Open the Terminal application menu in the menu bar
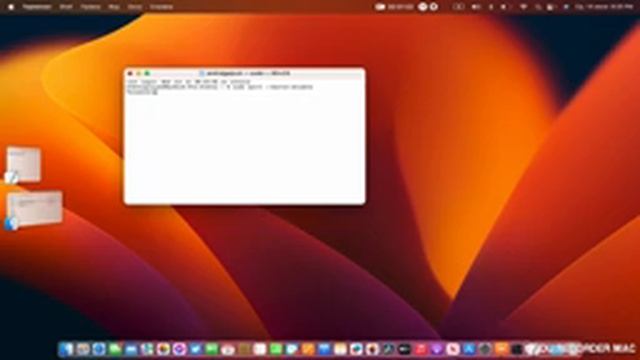Image resolution: width=640 pixels, height=360 pixels. 37,7
